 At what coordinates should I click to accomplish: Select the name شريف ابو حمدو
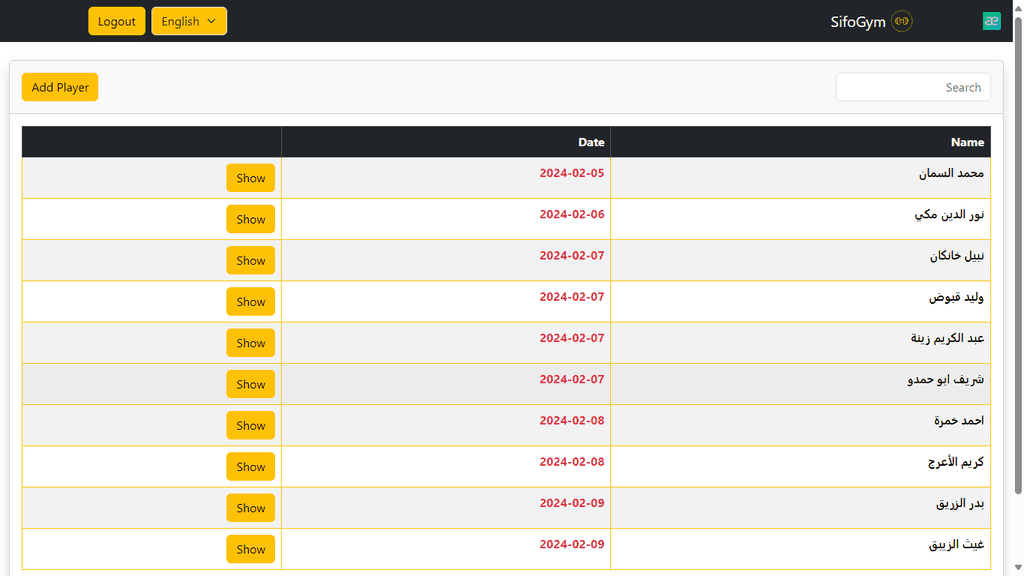pyautogui.click(x=945, y=379)
